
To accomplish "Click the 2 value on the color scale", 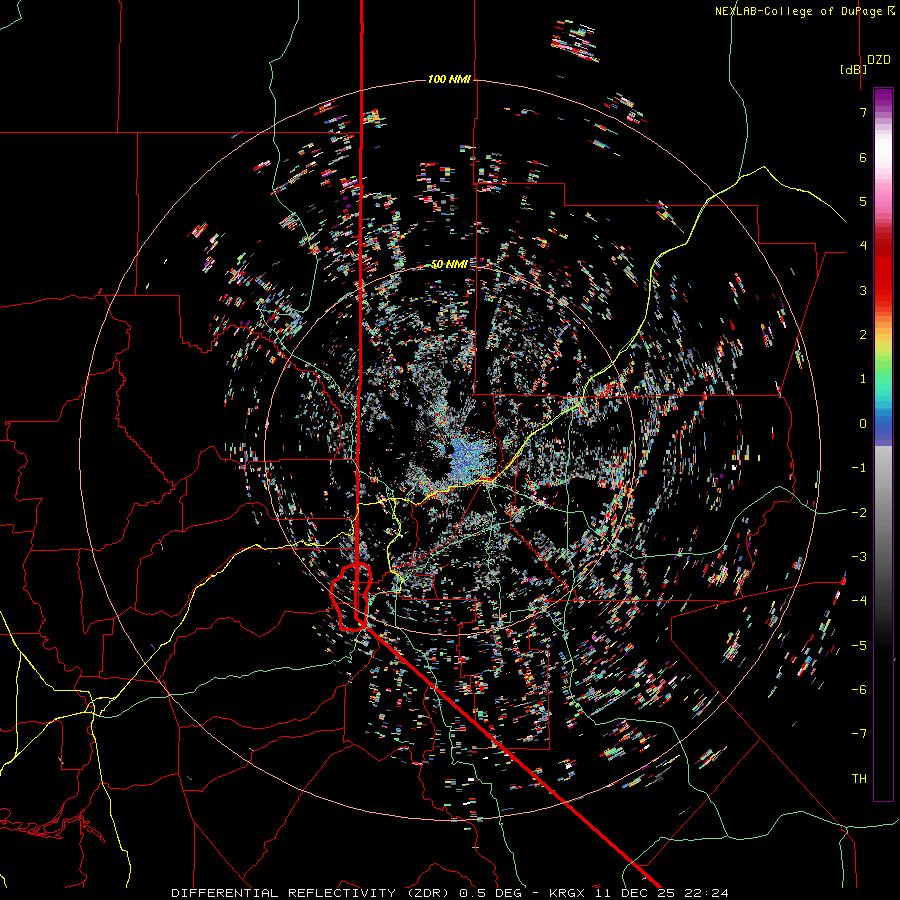I will (863, 335).
